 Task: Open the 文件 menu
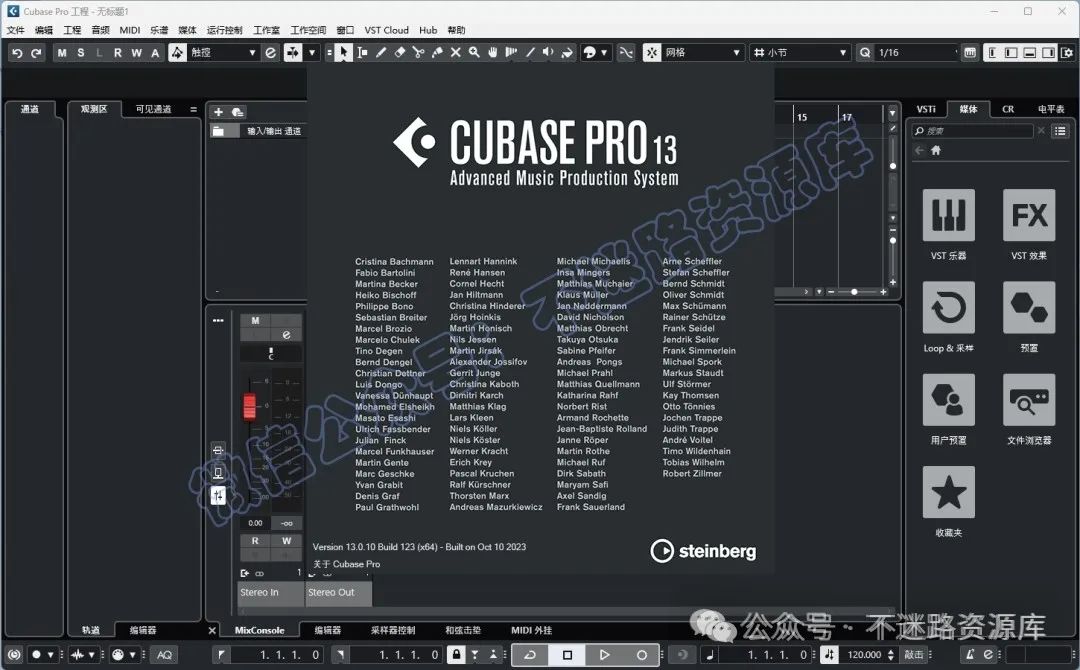pos(15,30)
